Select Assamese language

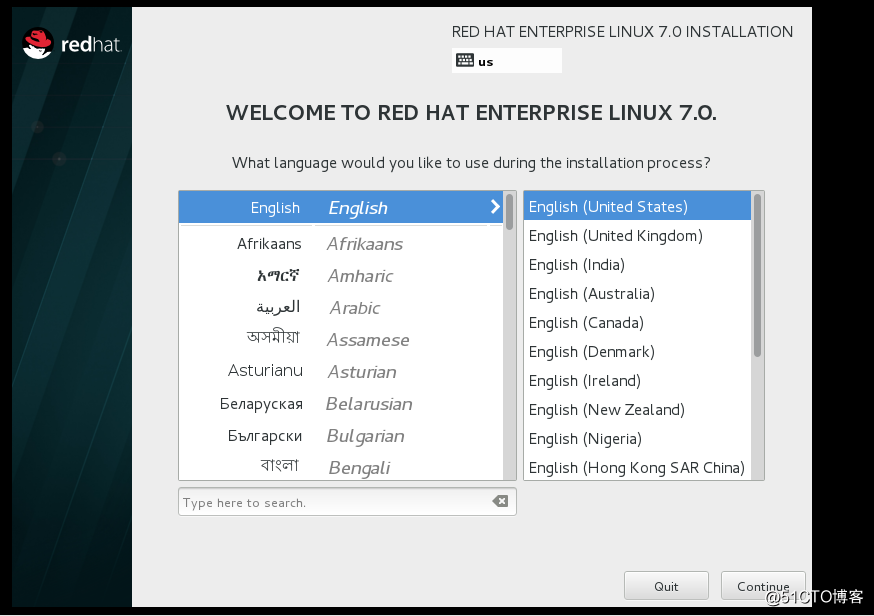(341, 339)
